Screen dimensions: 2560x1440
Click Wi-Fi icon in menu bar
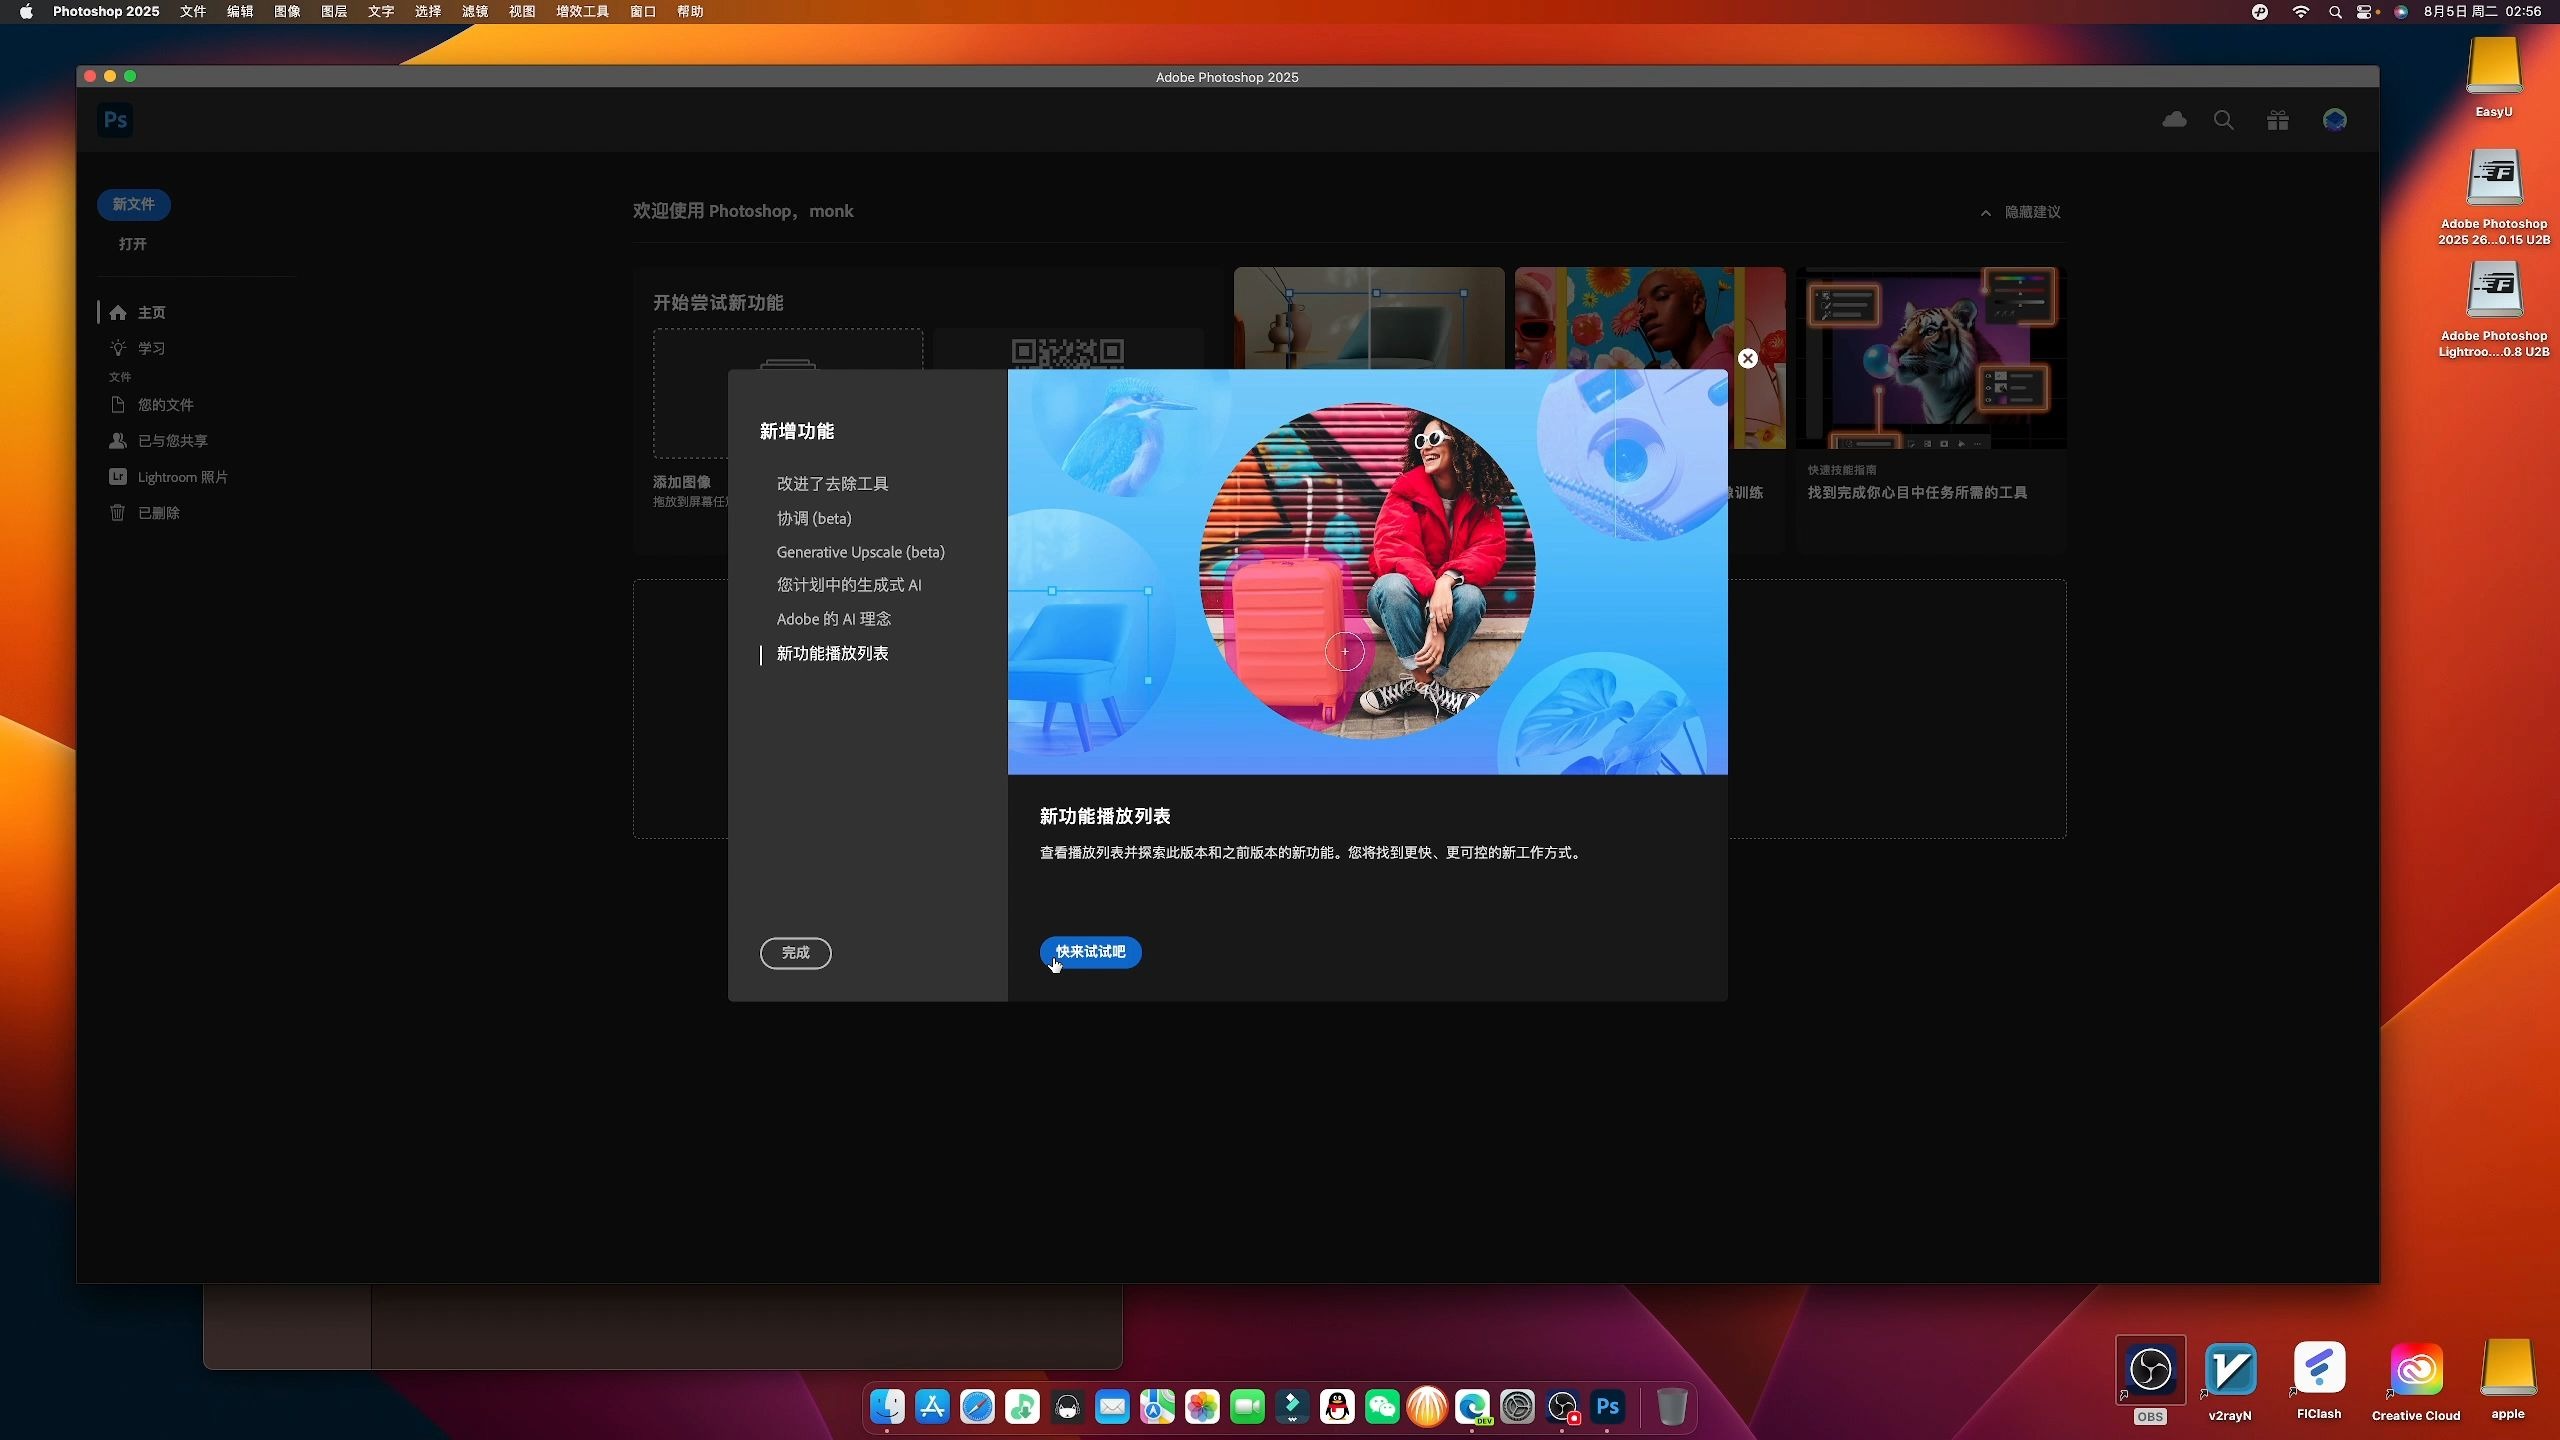(2300, 12)
